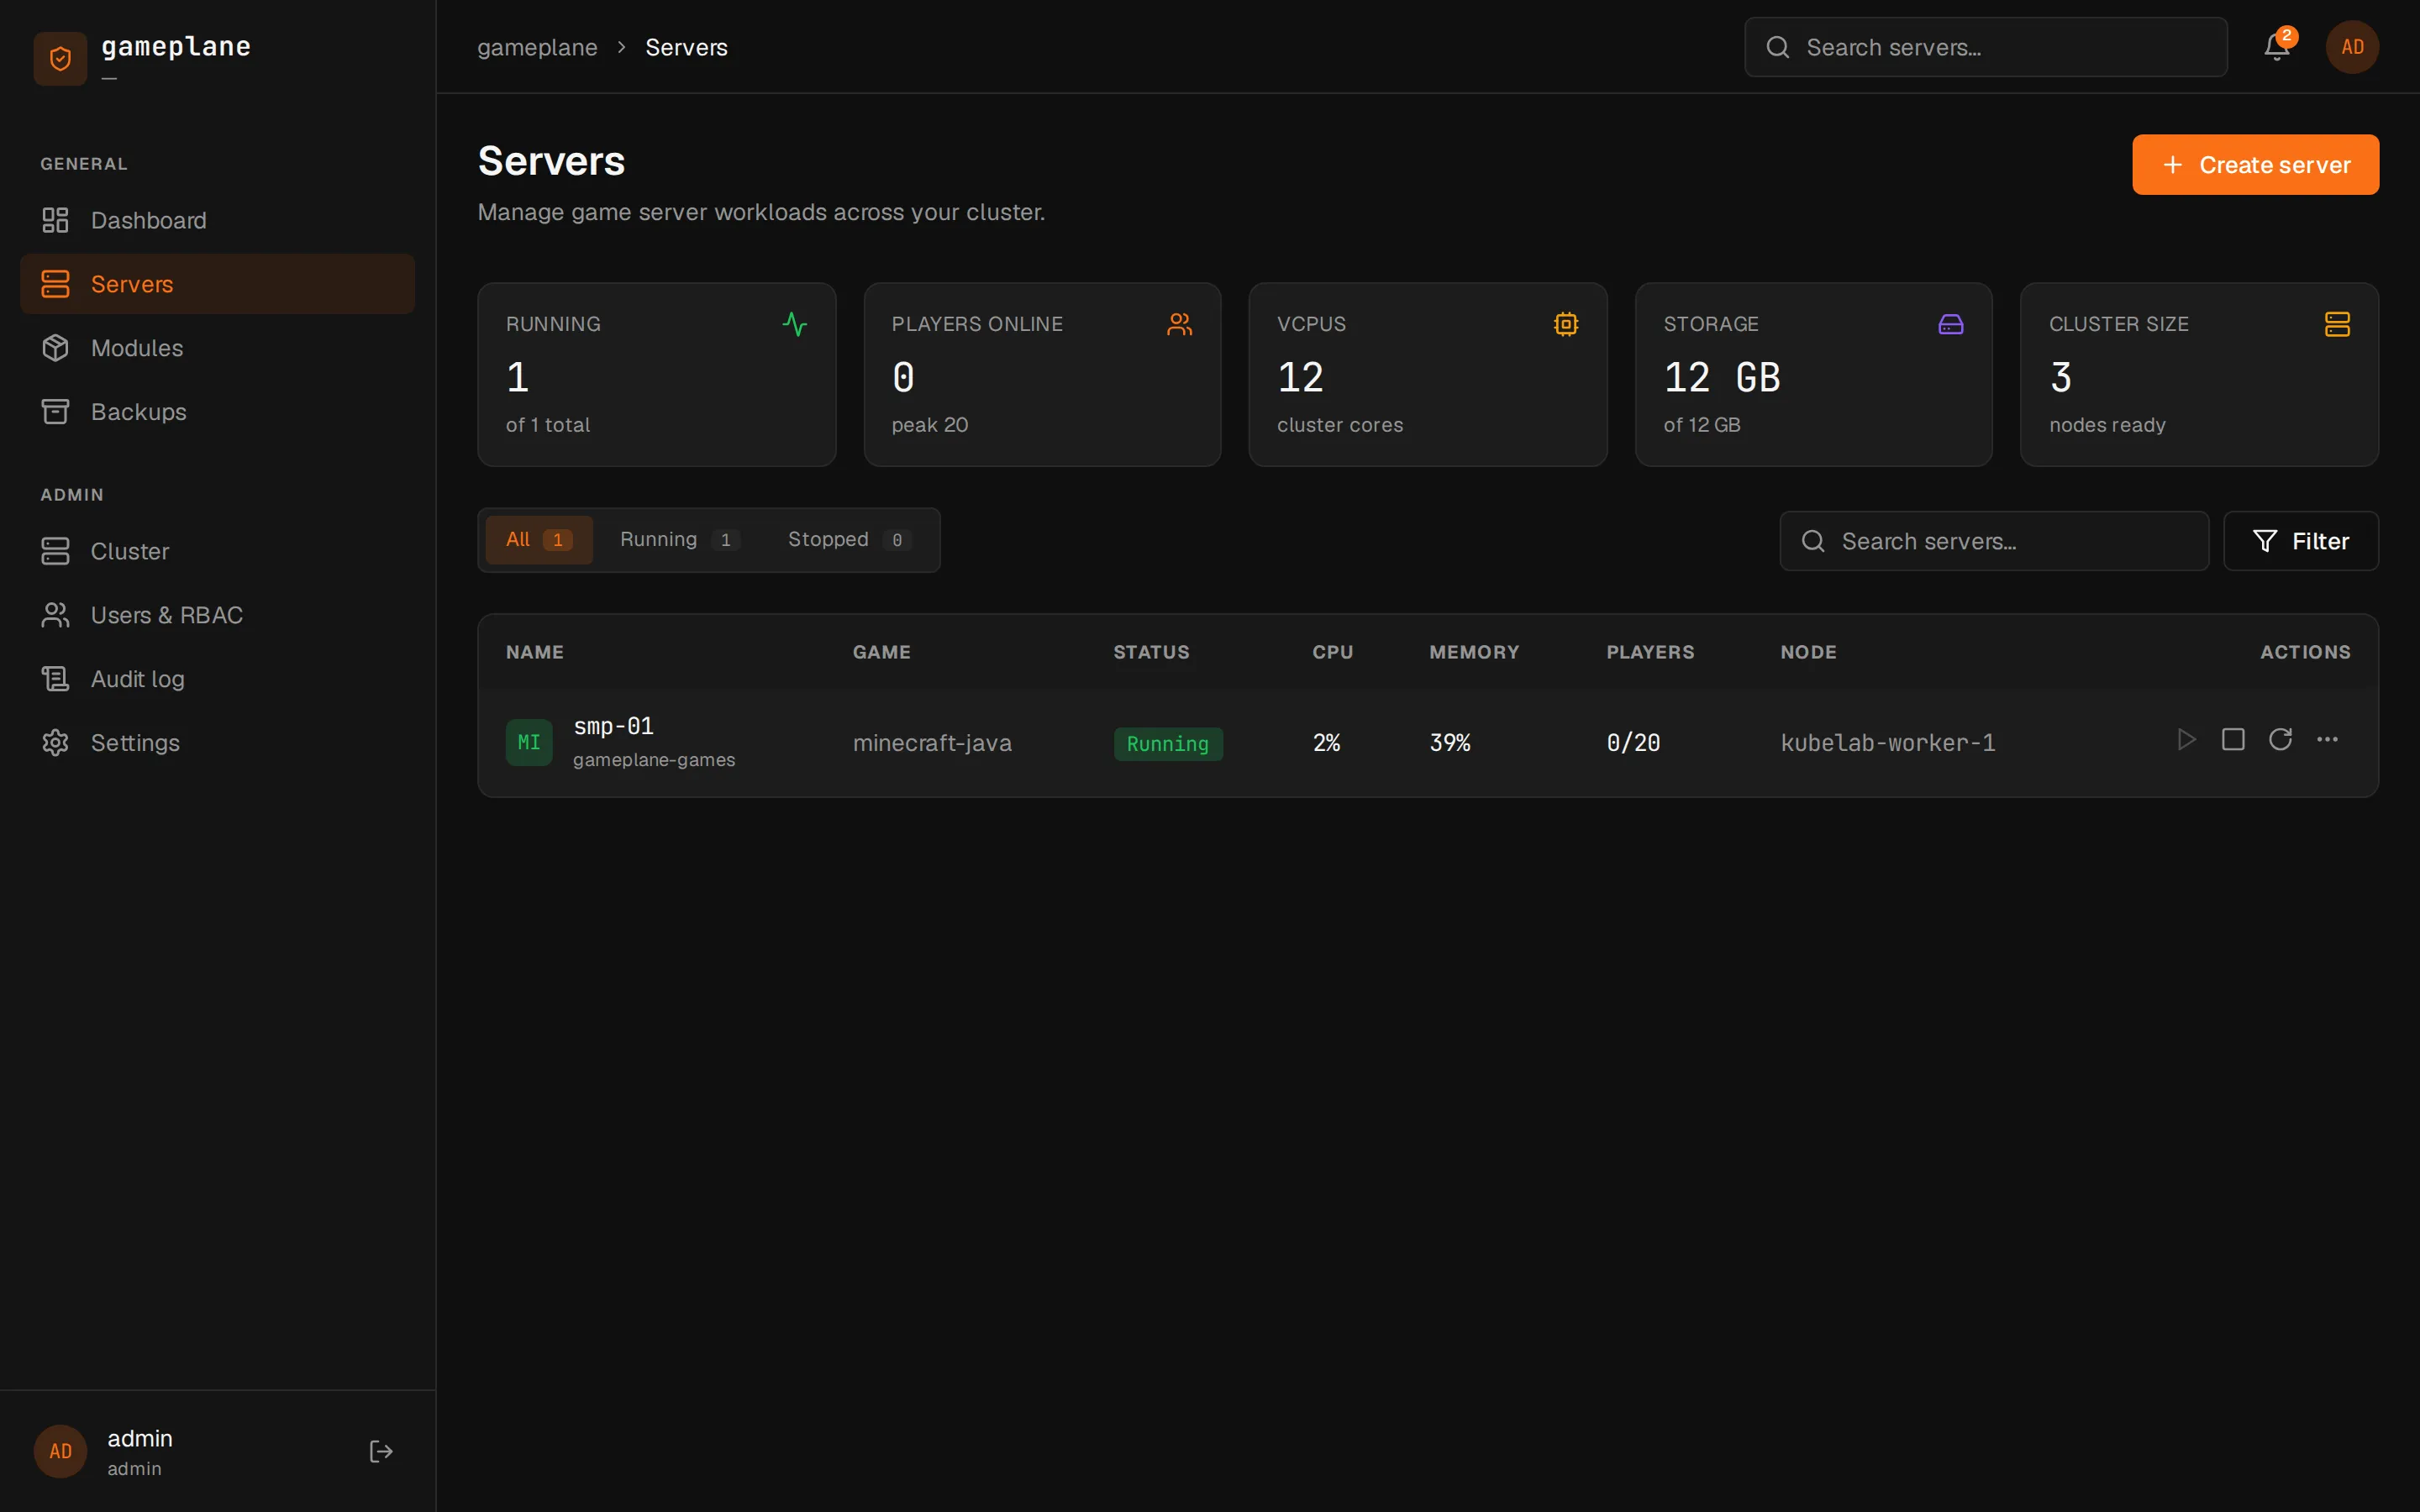Click the Servers breadcrumb

(686, 47)
